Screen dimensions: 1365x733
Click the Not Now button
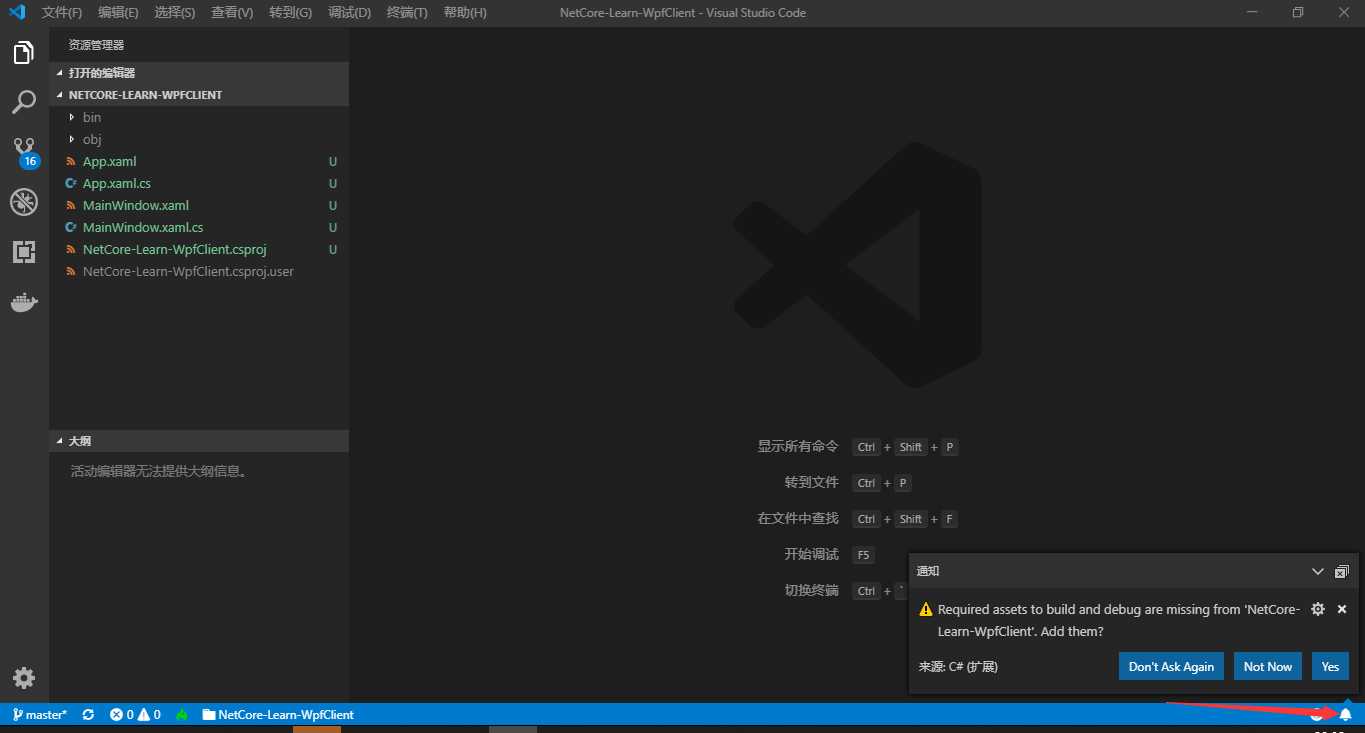[x=1268, y=667]
